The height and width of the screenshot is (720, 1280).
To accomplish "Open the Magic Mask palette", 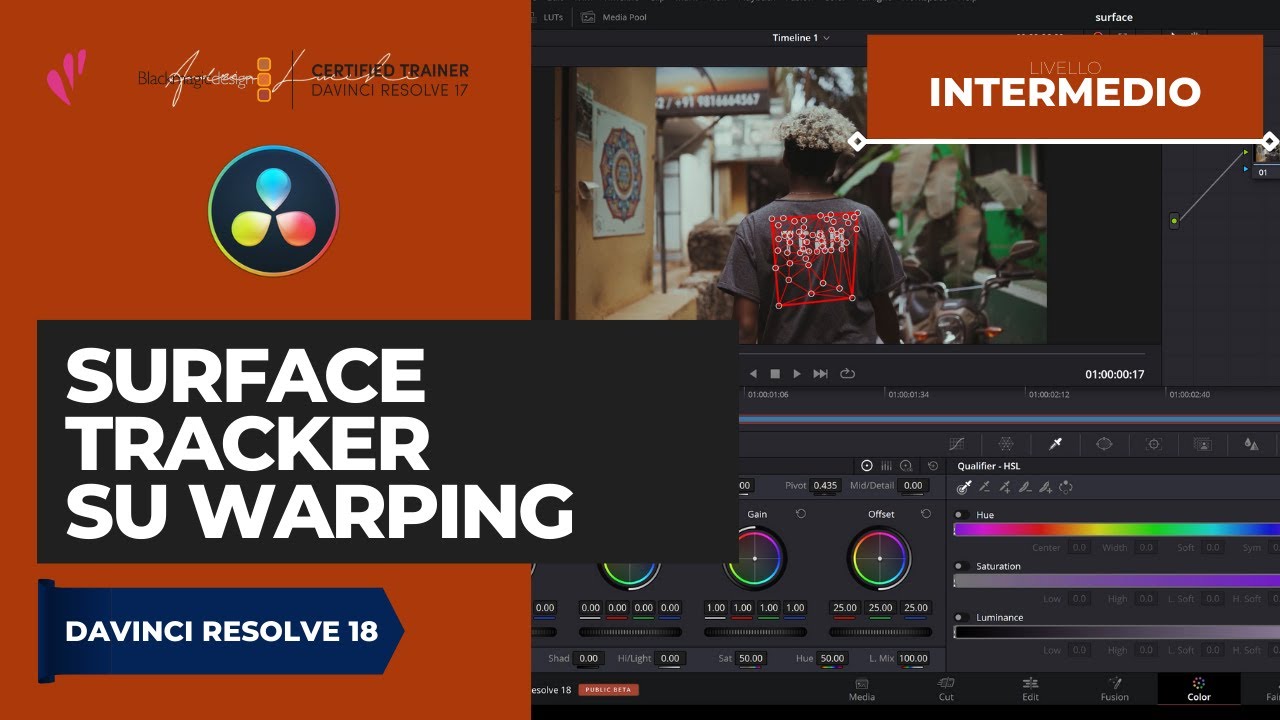I will coord(1202,444).
